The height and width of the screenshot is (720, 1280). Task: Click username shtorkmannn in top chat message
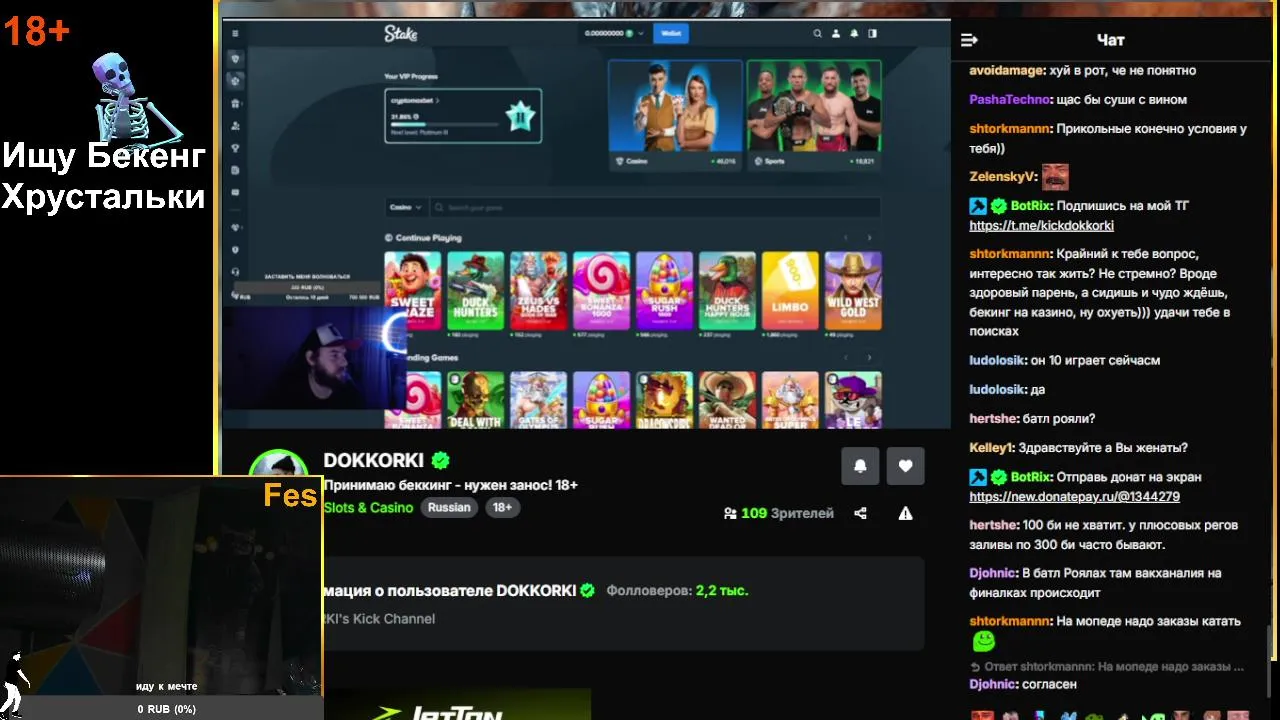pos(1010,129)
